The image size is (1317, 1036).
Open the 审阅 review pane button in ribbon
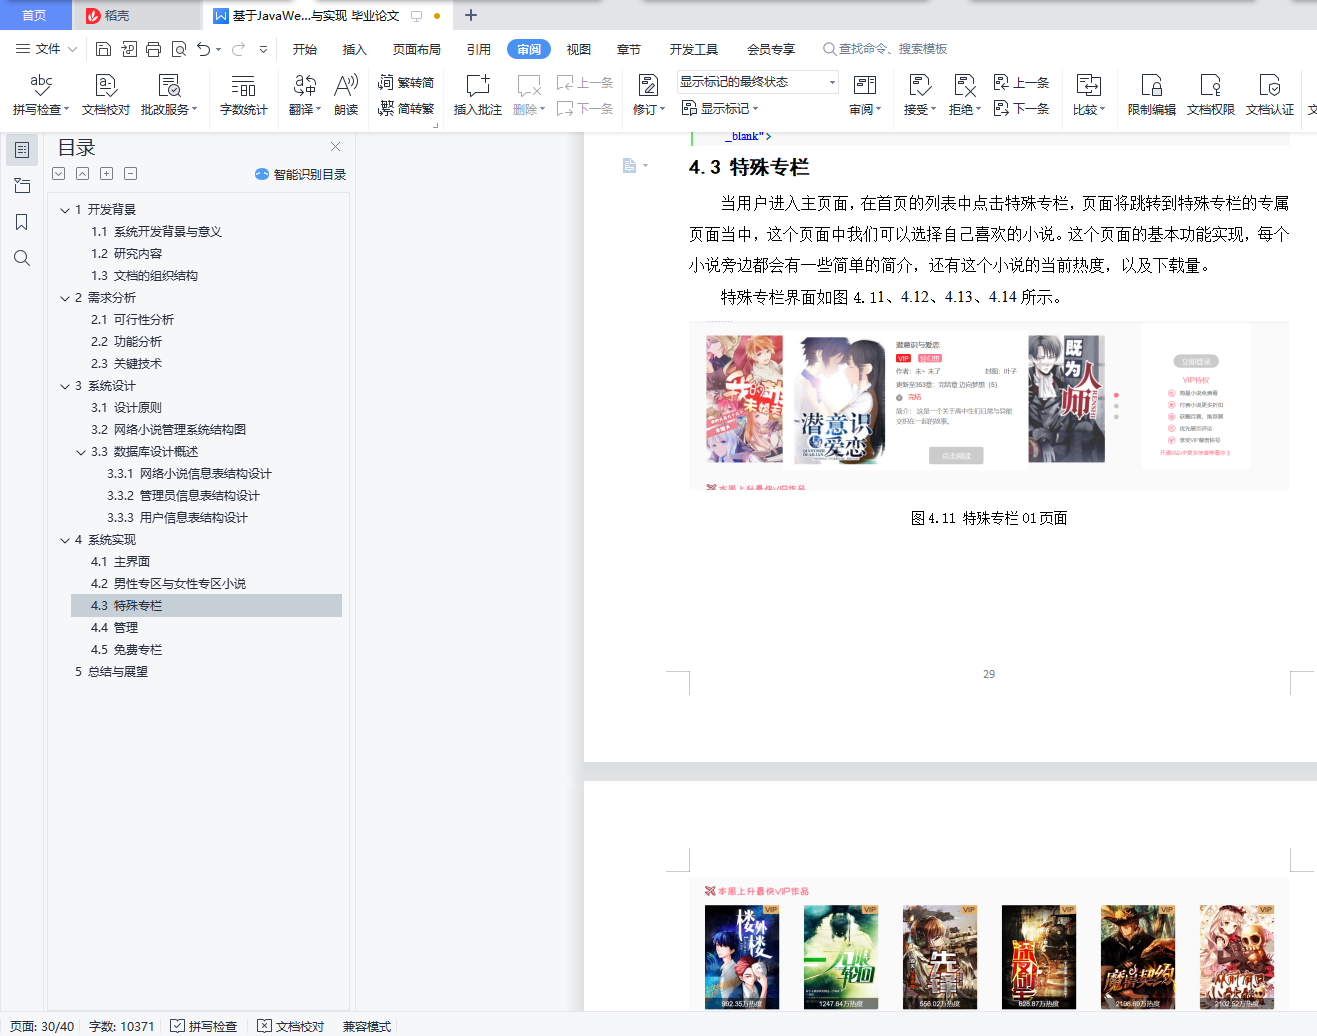click(x=865, y=95)
